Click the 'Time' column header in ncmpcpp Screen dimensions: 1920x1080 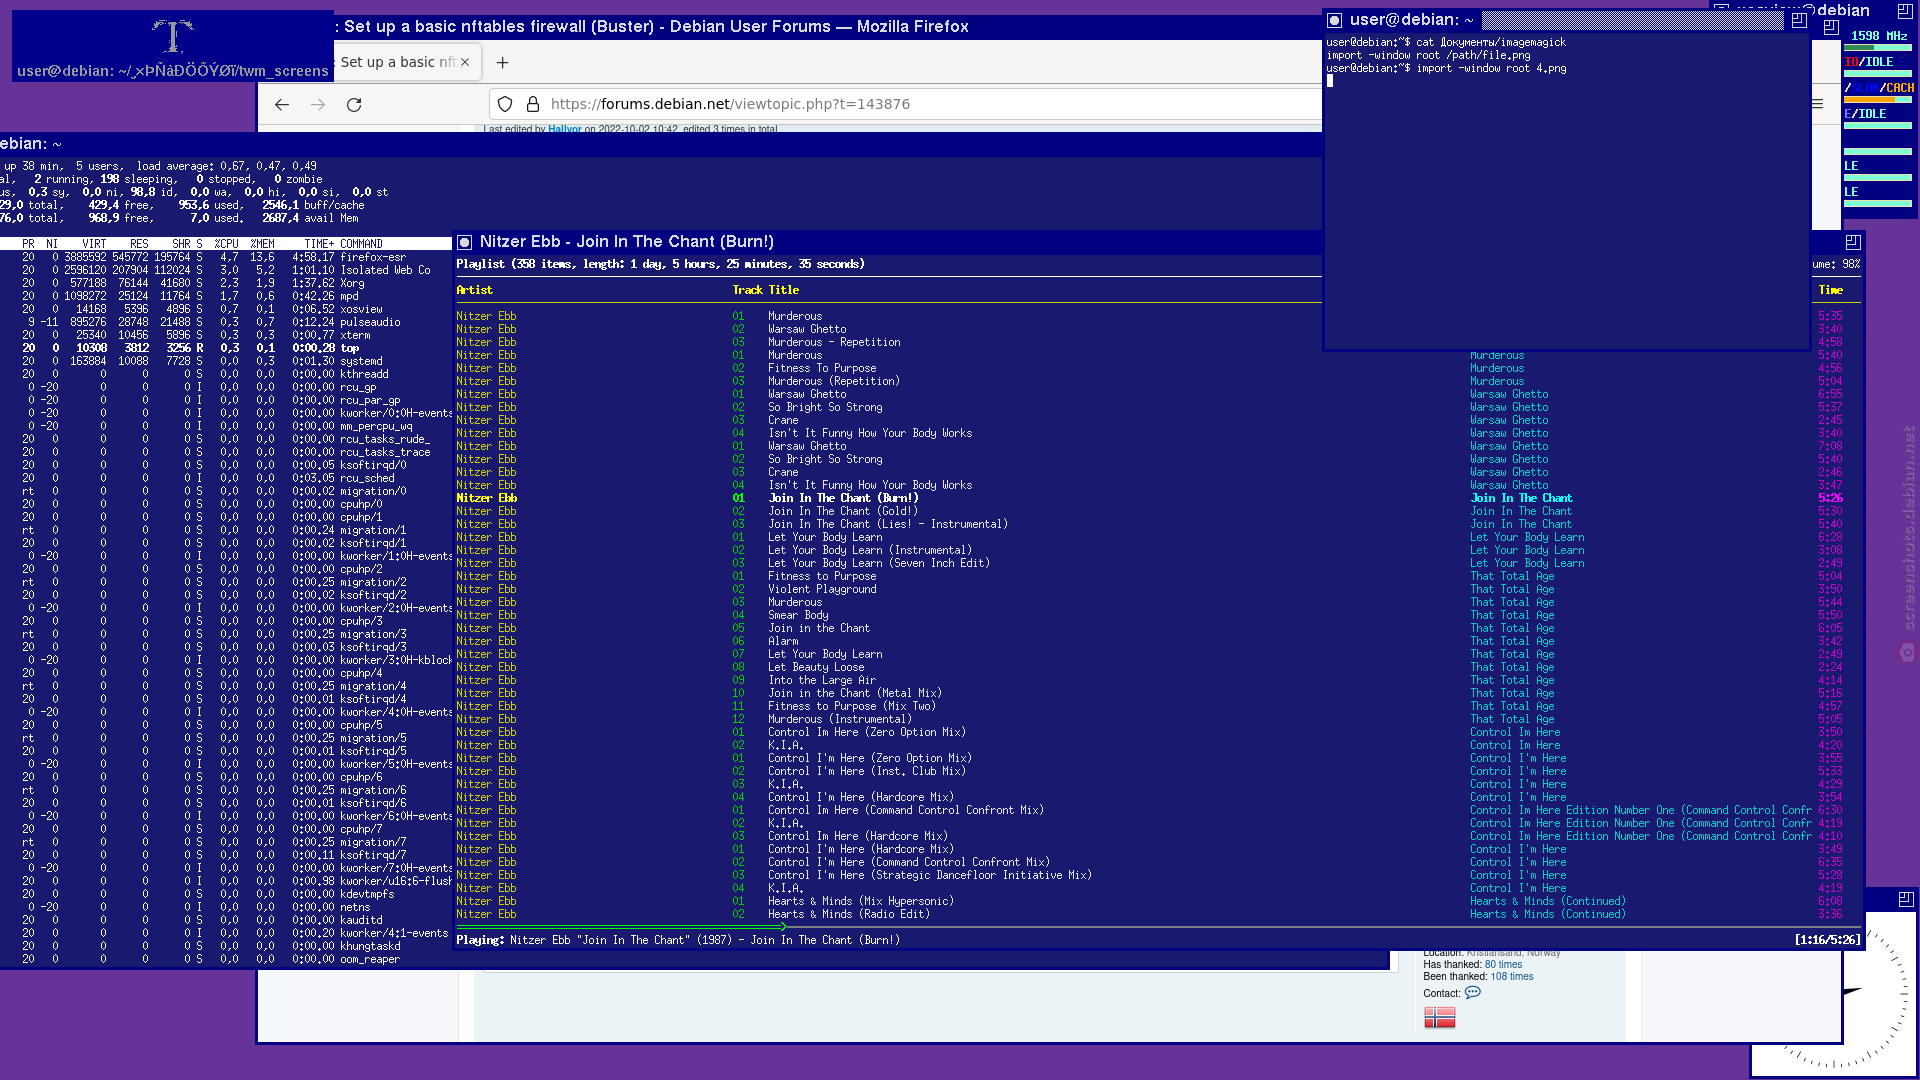[1830, 290]
